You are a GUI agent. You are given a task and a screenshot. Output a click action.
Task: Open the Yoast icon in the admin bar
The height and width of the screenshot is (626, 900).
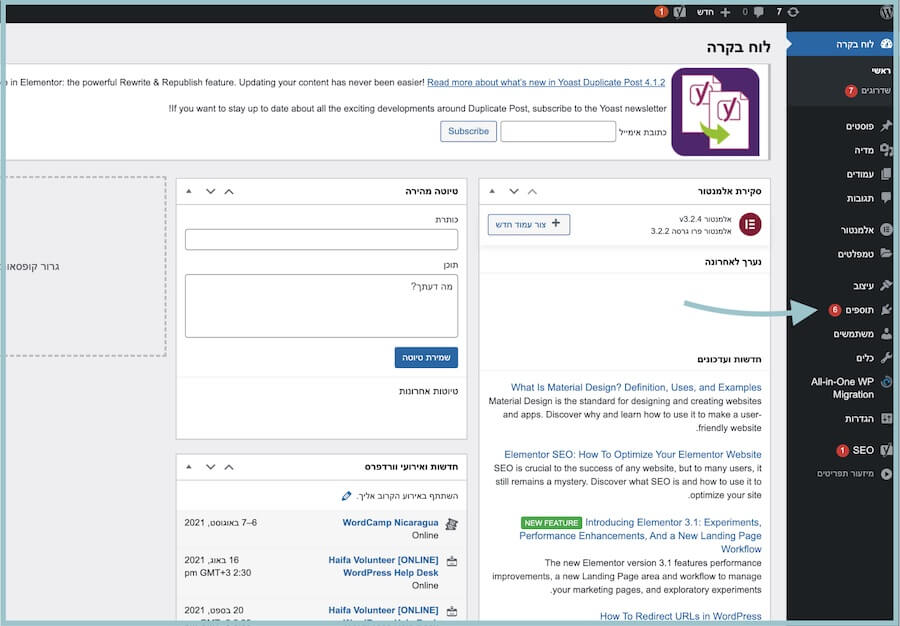680,12
